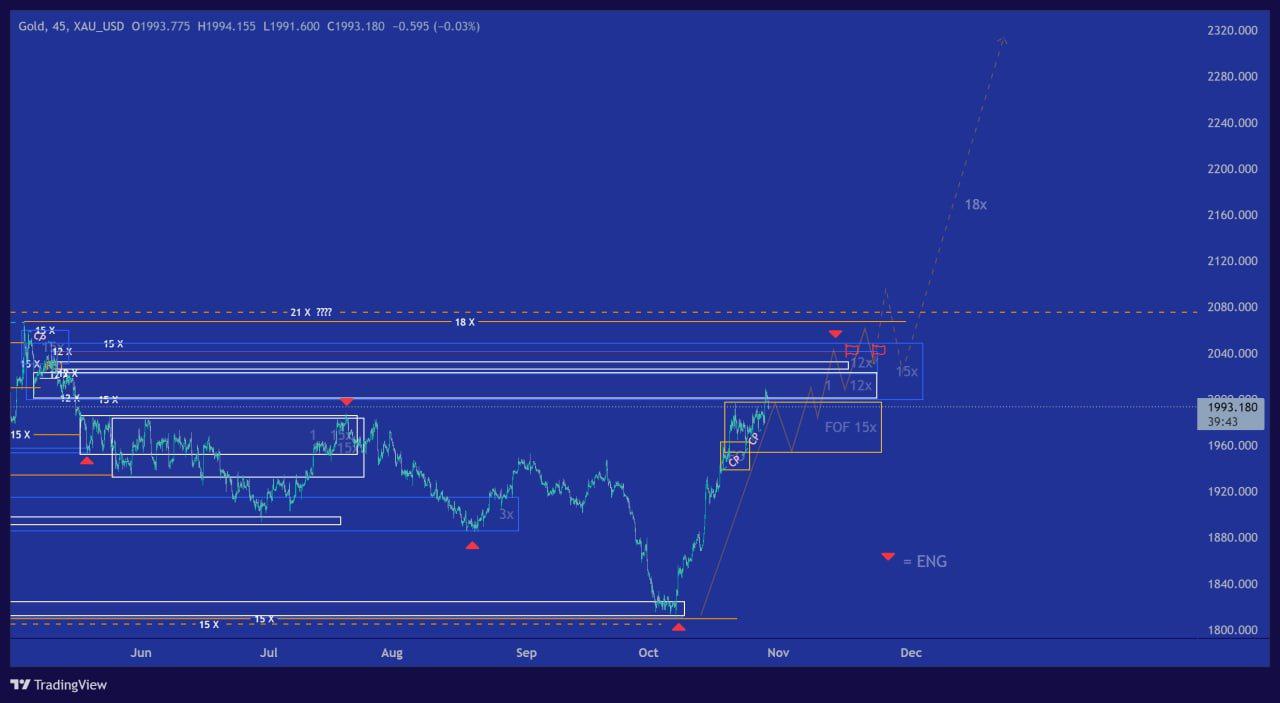The image size is (1280, 703).
Task: Click the "= ENG" legend text
Action: click(x=924, y=562)
